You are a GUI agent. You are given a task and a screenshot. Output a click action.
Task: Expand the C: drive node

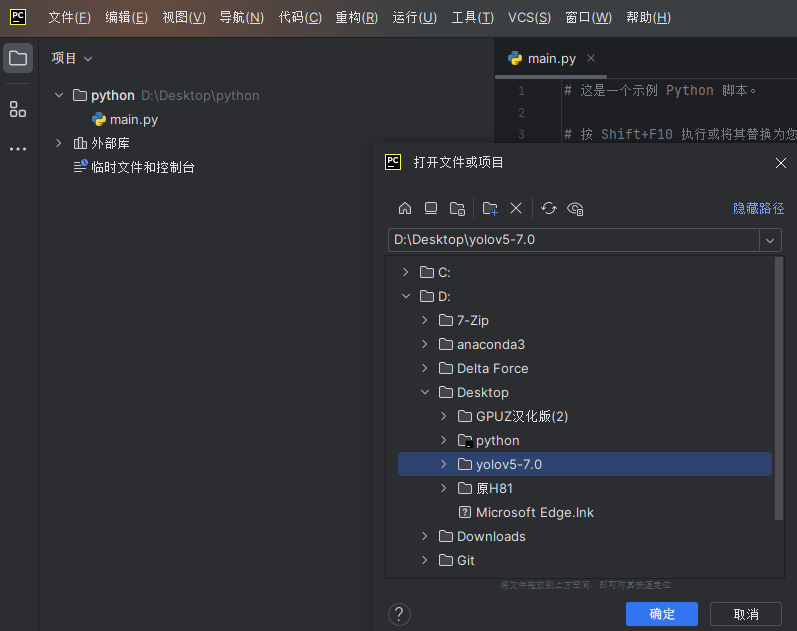(406, 272)
